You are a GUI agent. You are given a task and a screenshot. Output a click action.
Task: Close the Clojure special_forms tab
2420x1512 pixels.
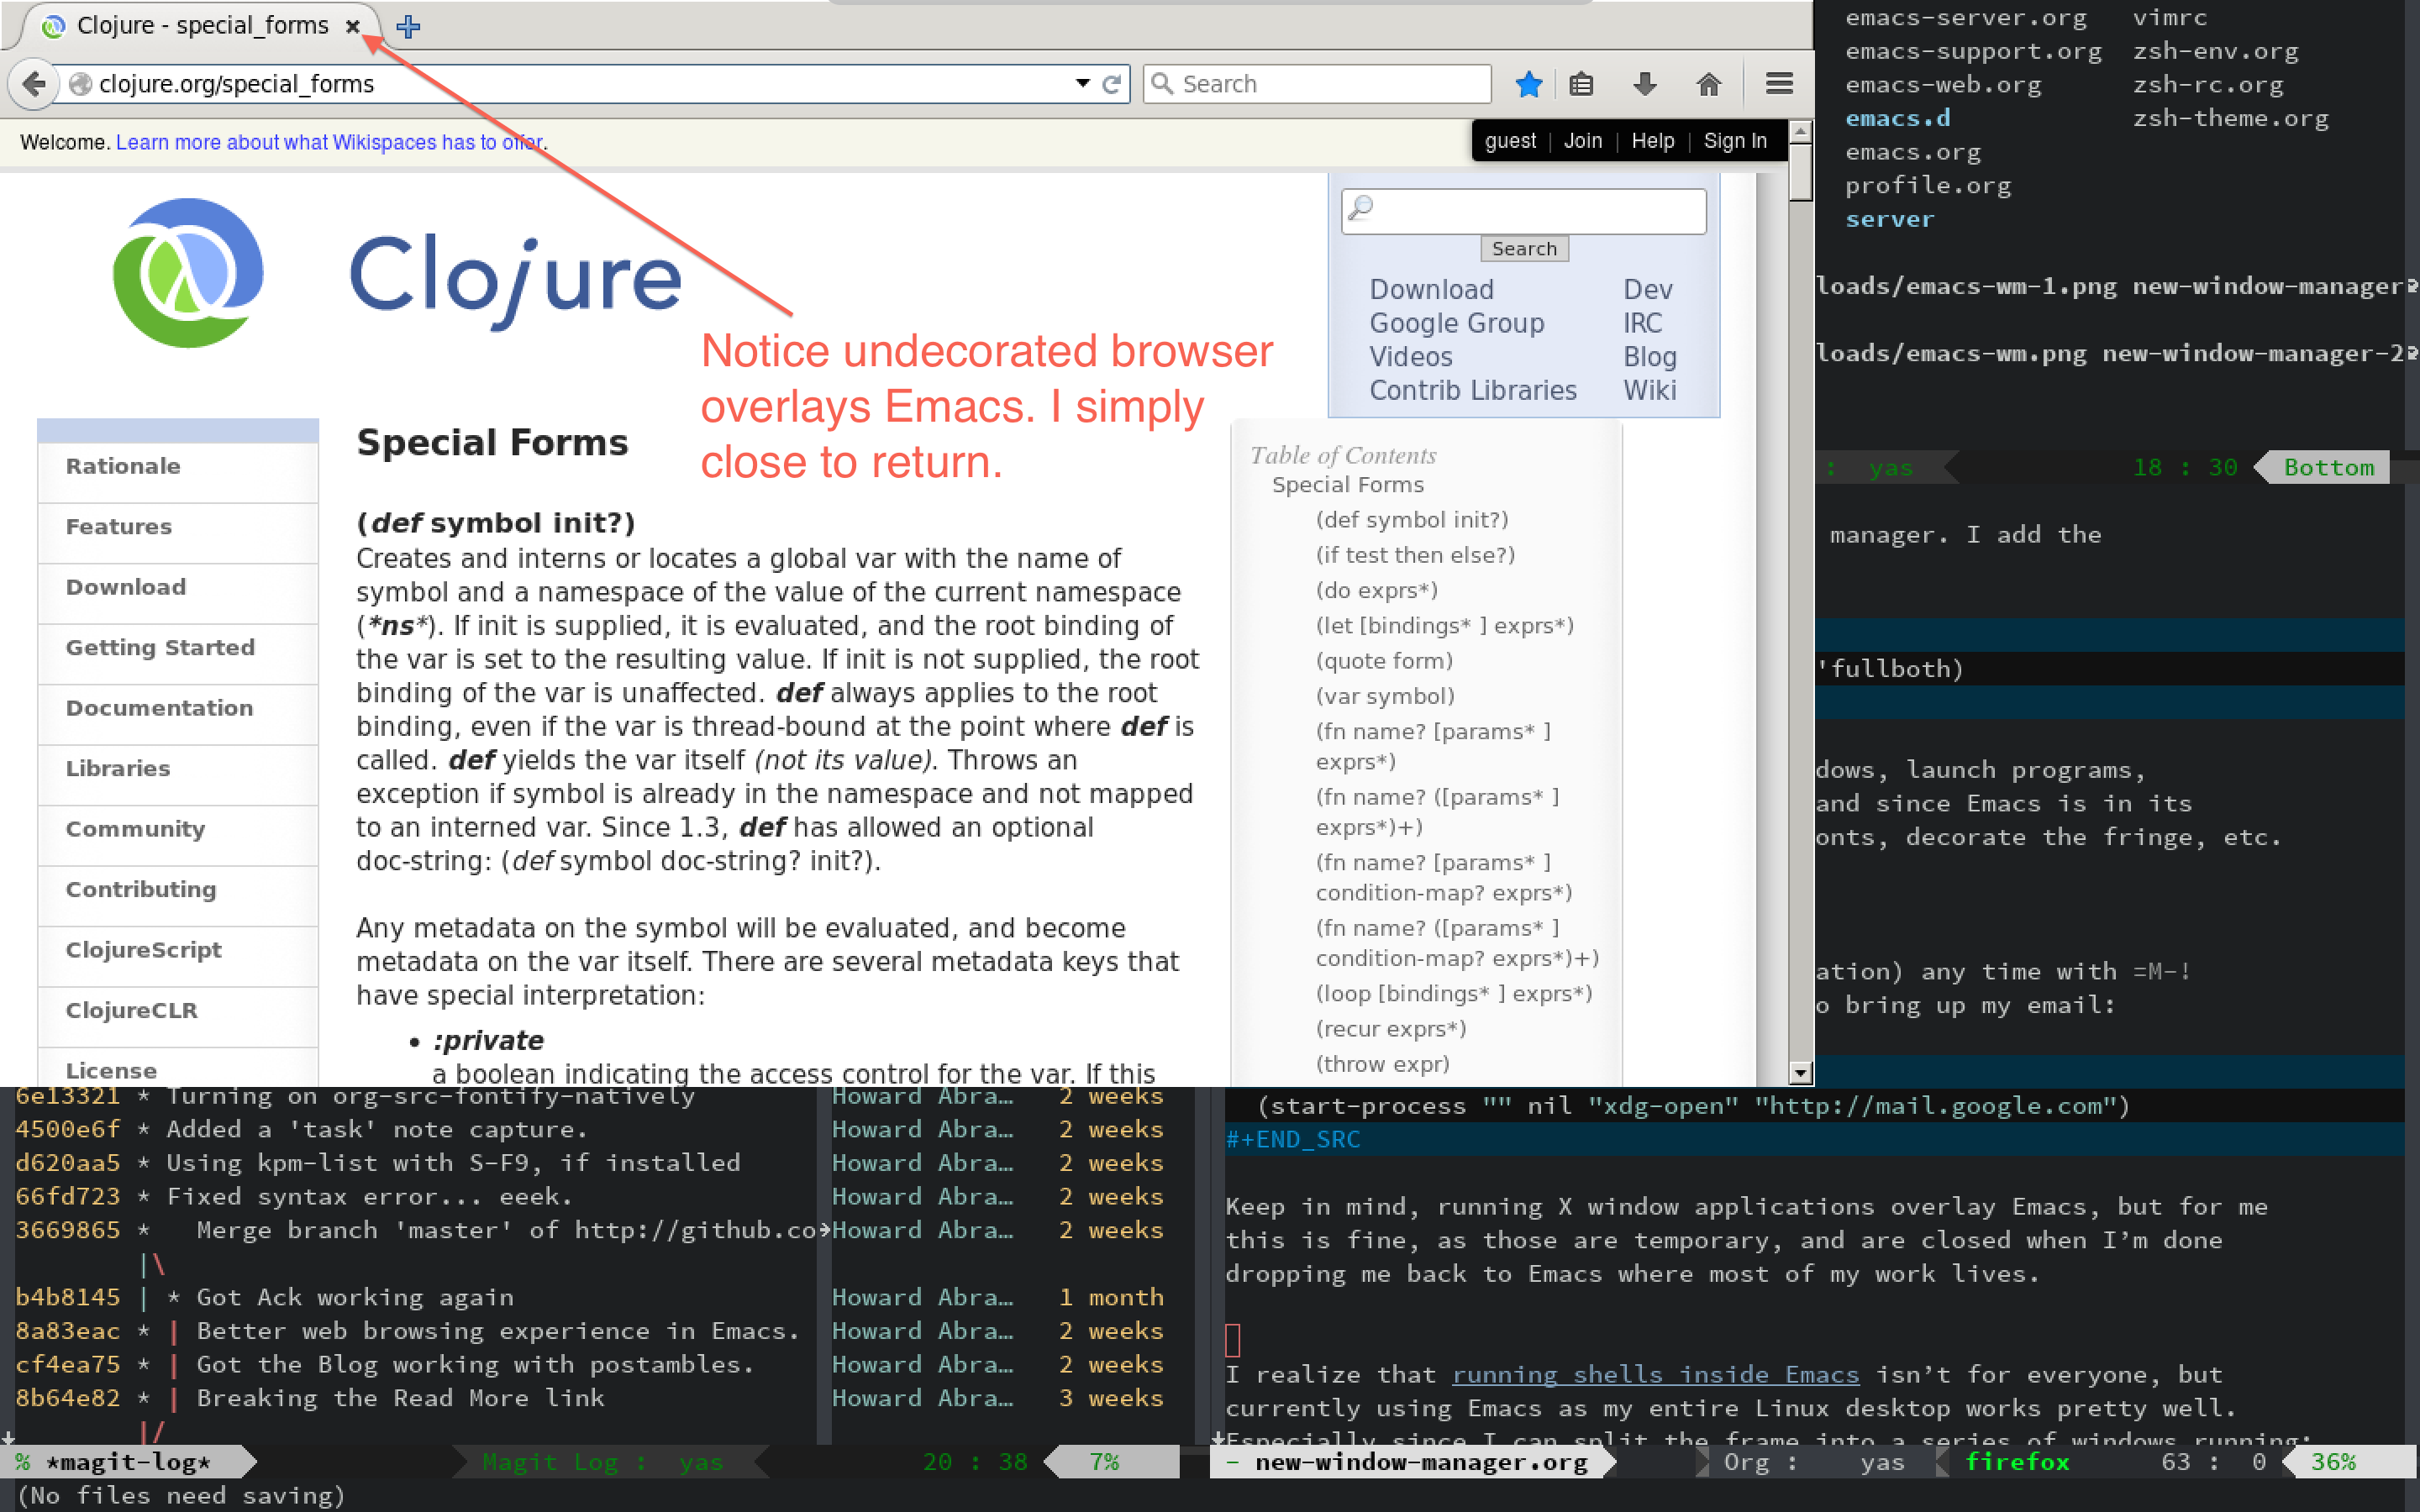[352, 27]
